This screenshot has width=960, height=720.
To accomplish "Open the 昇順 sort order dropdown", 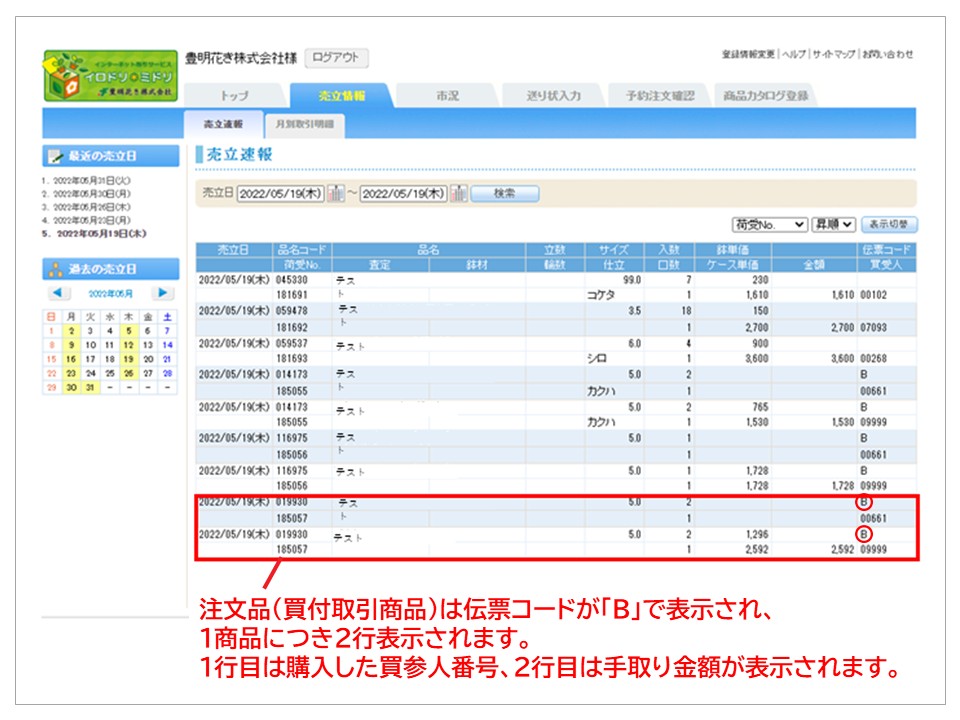I will tap(833, 225).
